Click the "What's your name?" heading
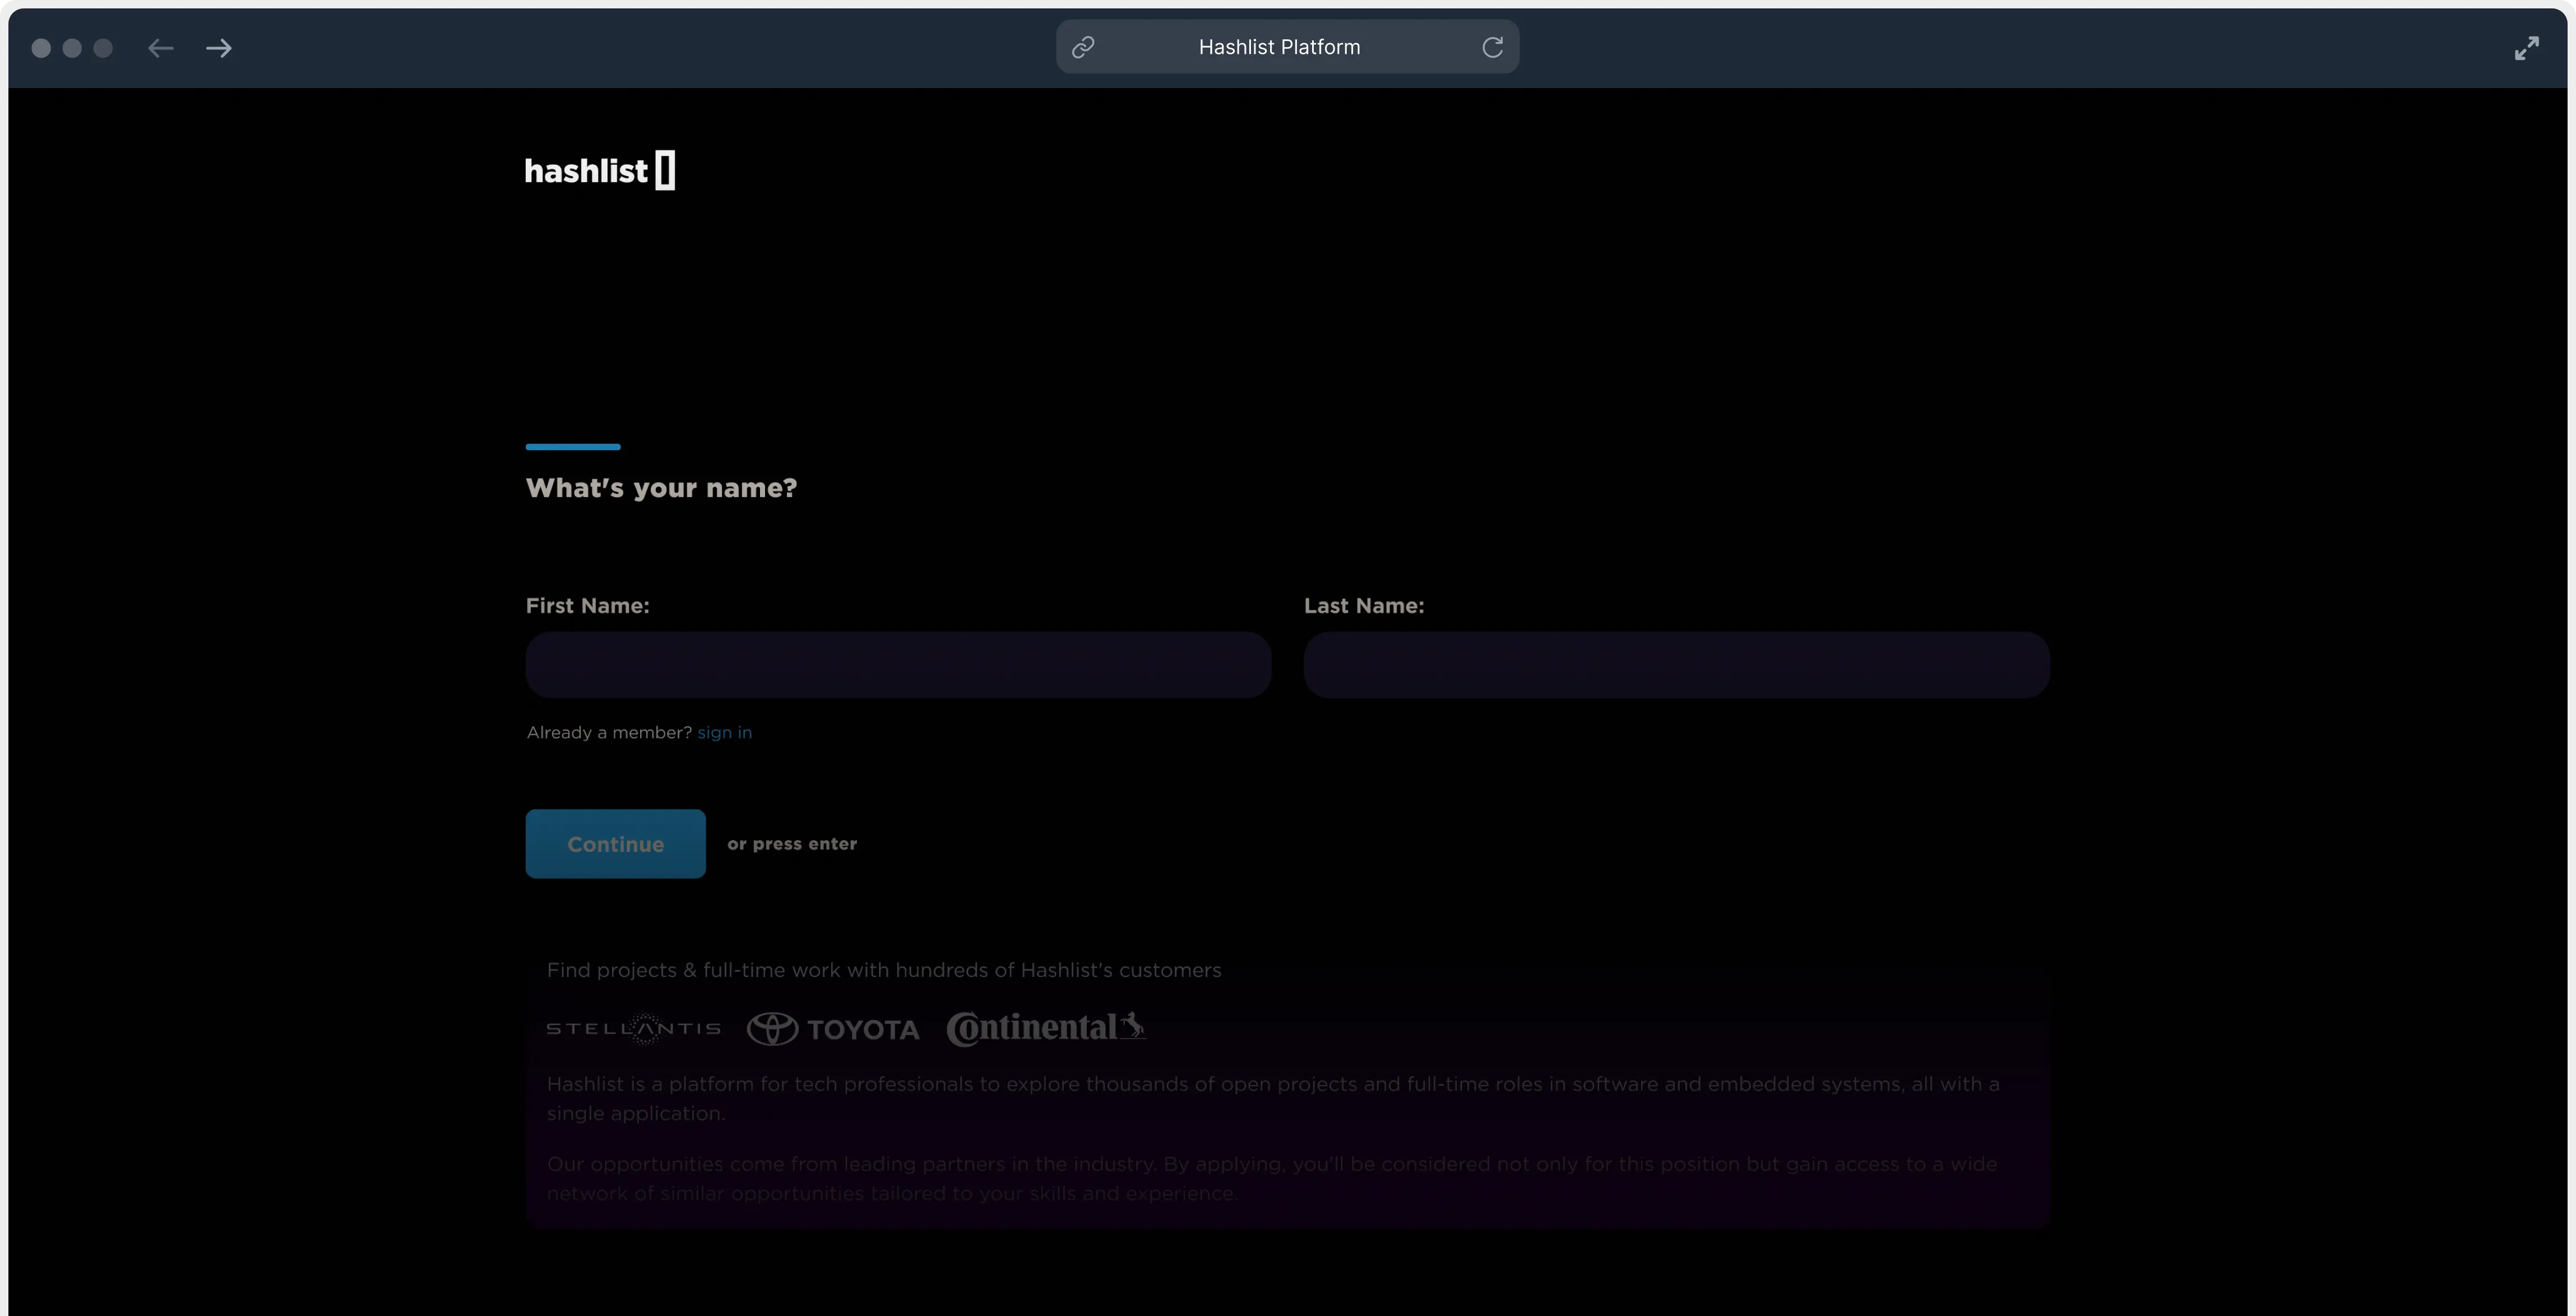This screenshot has width=2576, height=1316. tap(661, 488)
